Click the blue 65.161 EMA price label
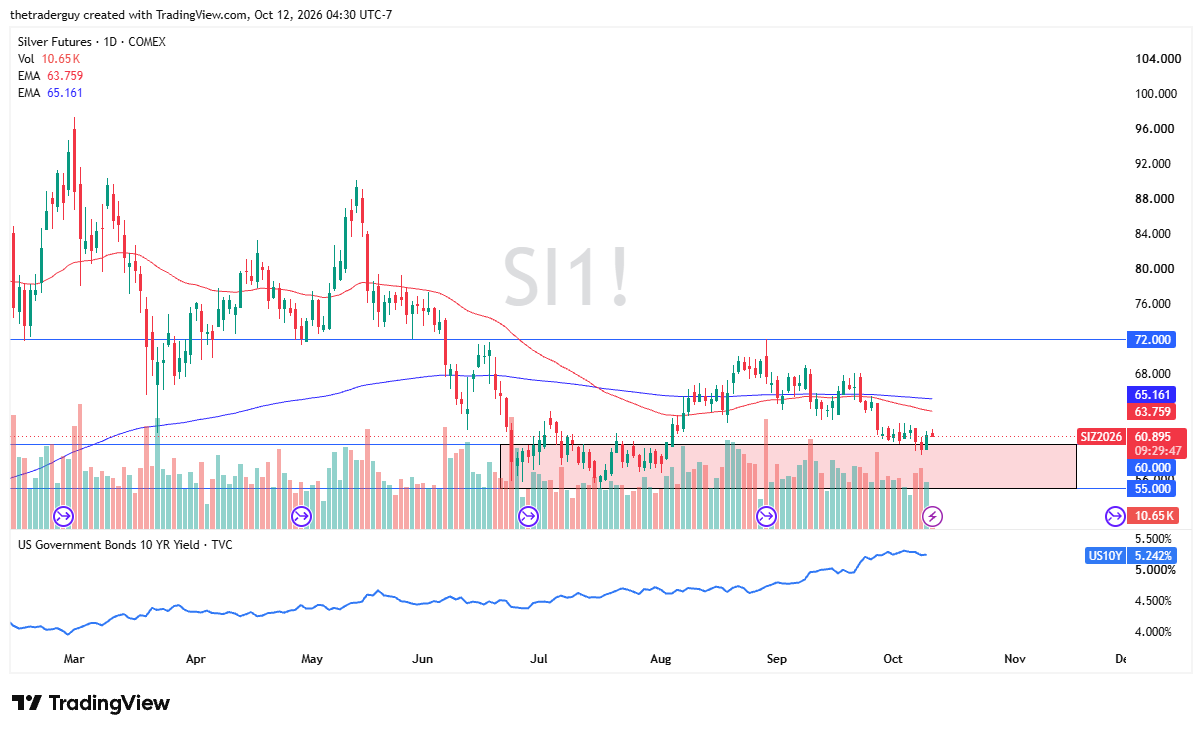This screenshot has width=1202, height=733. (1153, 394)
